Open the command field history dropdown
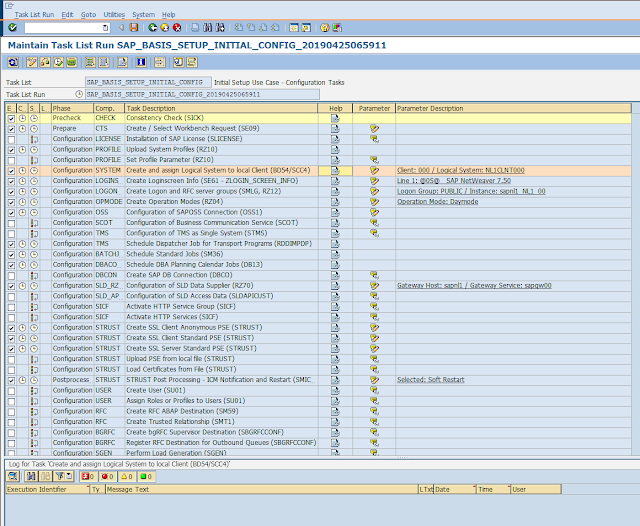 tap(106, 28)
